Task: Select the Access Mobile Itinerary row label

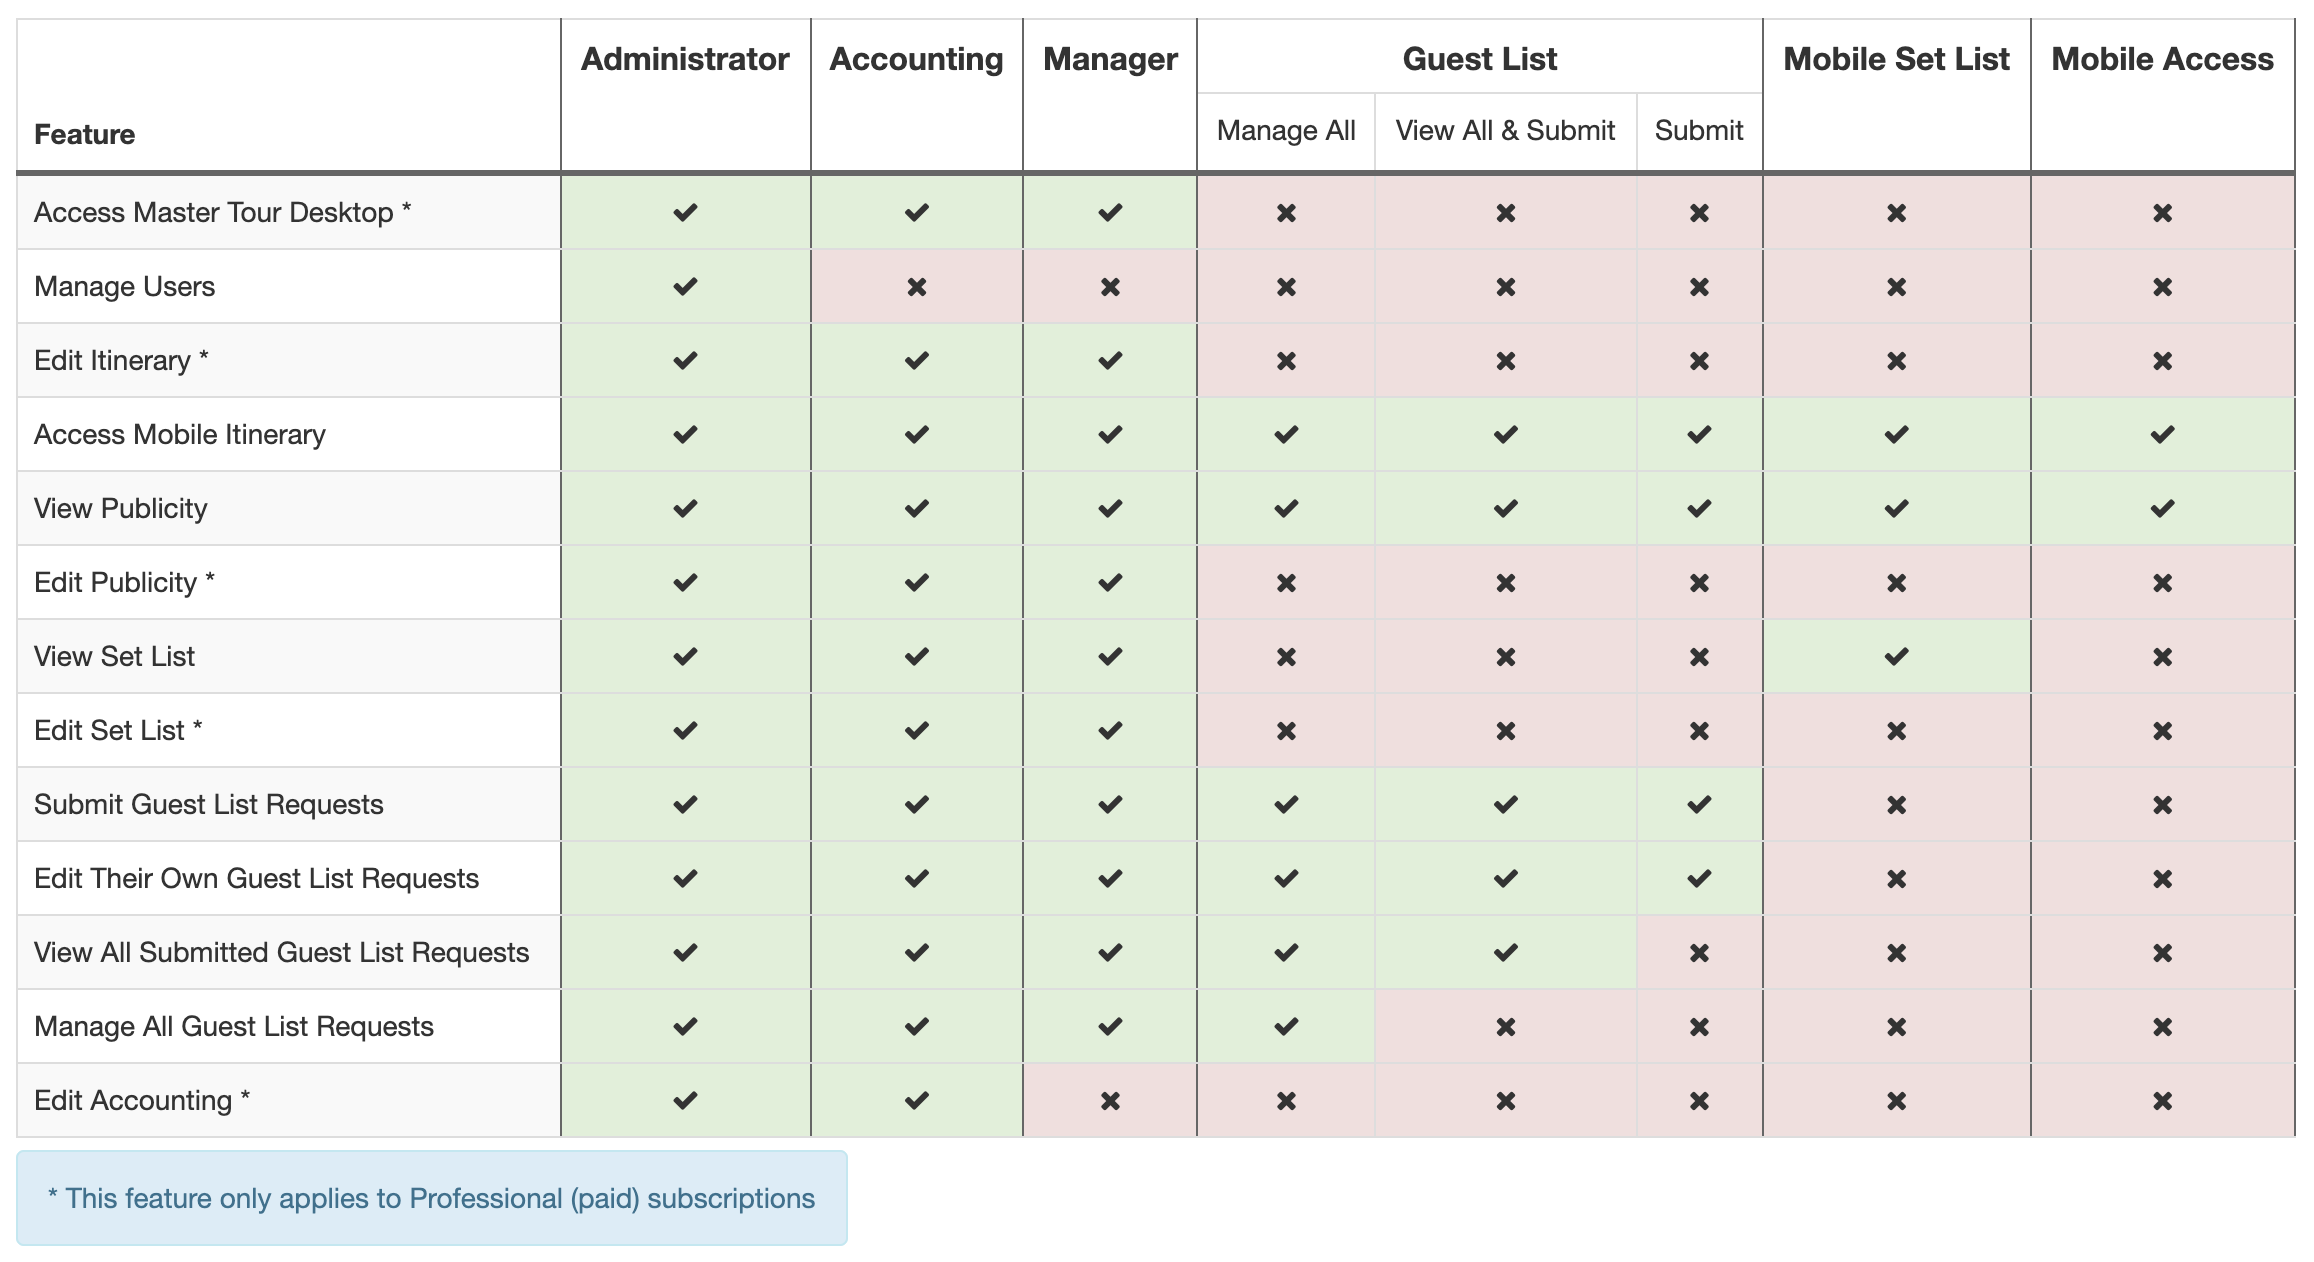Action: [180, 434]
